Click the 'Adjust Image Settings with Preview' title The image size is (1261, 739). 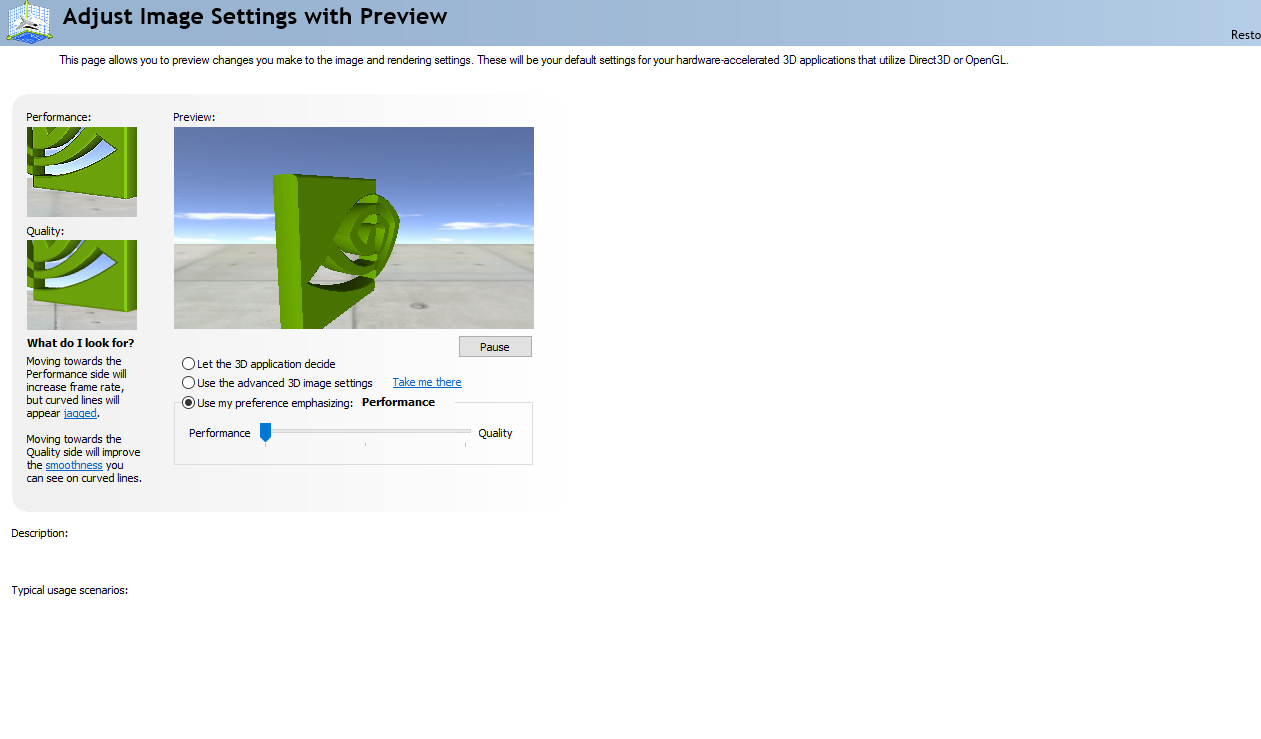tap(255, 17)
